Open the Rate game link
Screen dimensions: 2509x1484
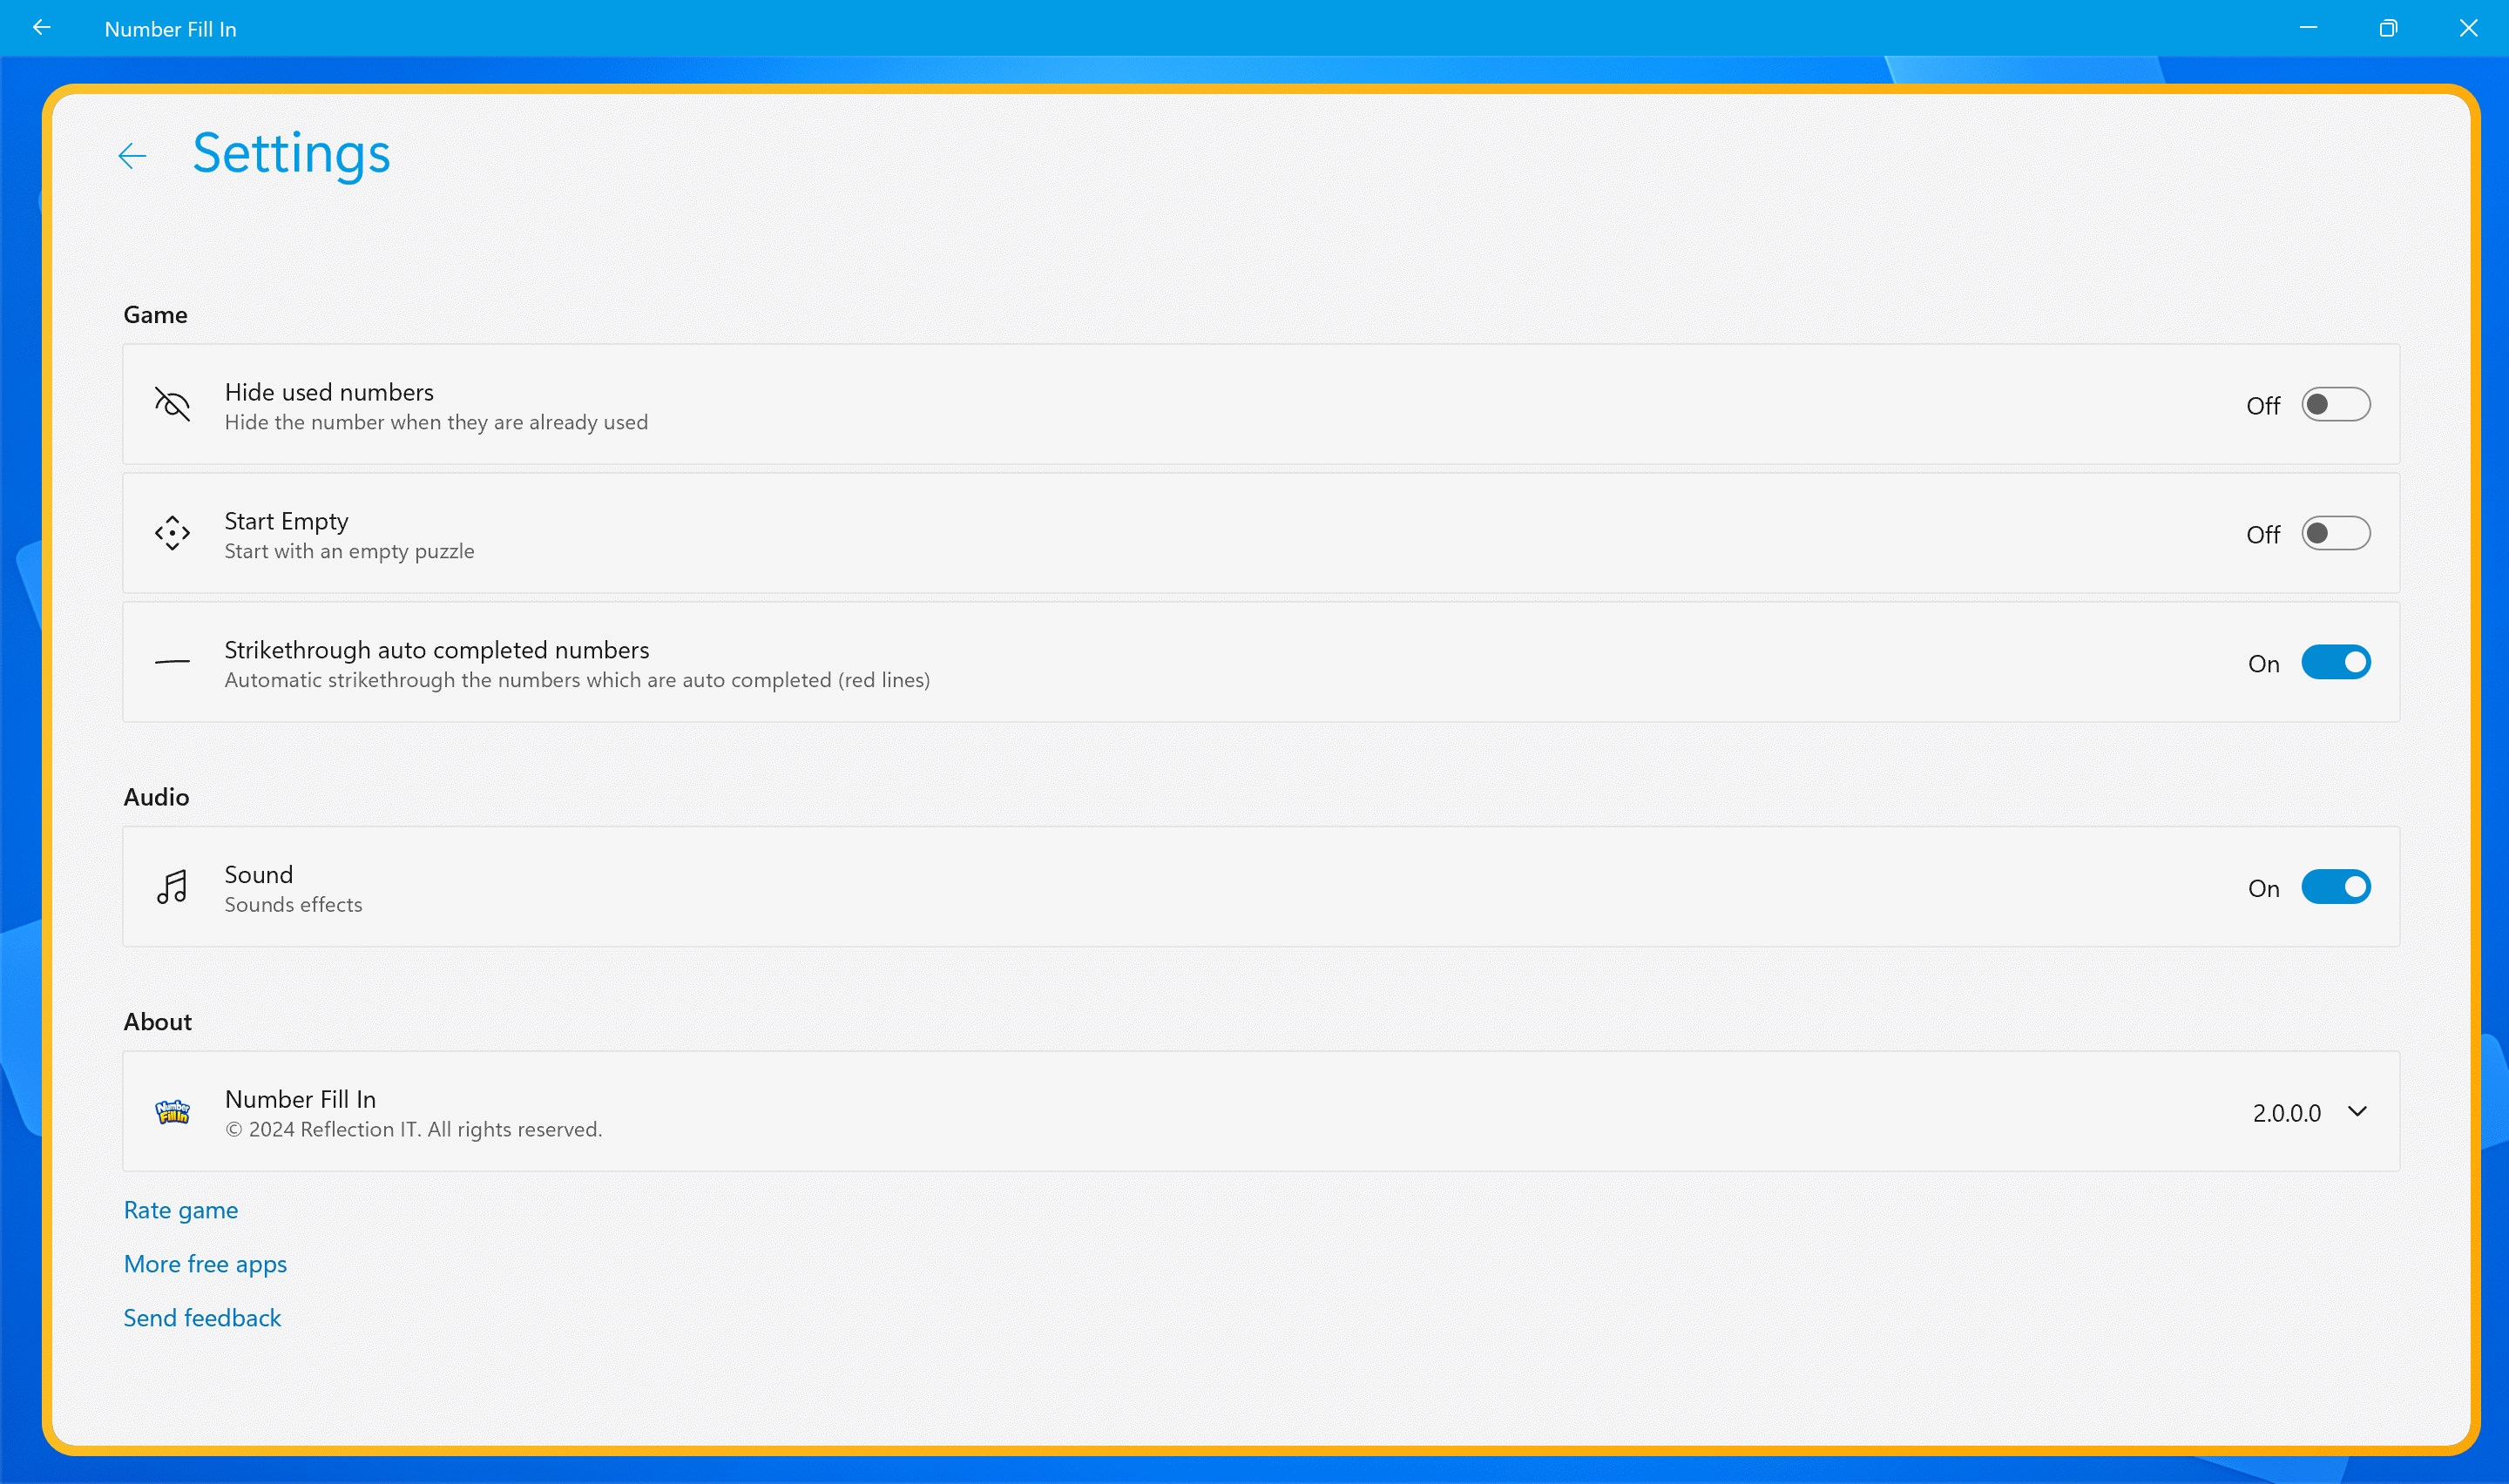(x=181, y=1210)
